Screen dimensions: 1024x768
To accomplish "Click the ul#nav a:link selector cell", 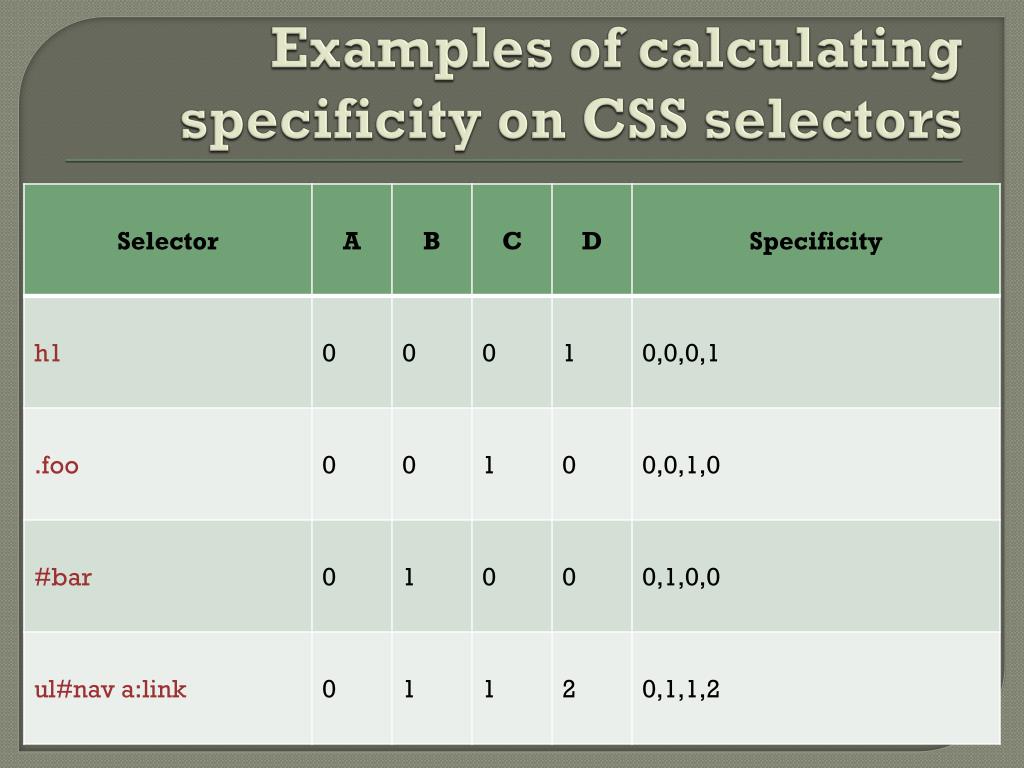I will [168, 688].
